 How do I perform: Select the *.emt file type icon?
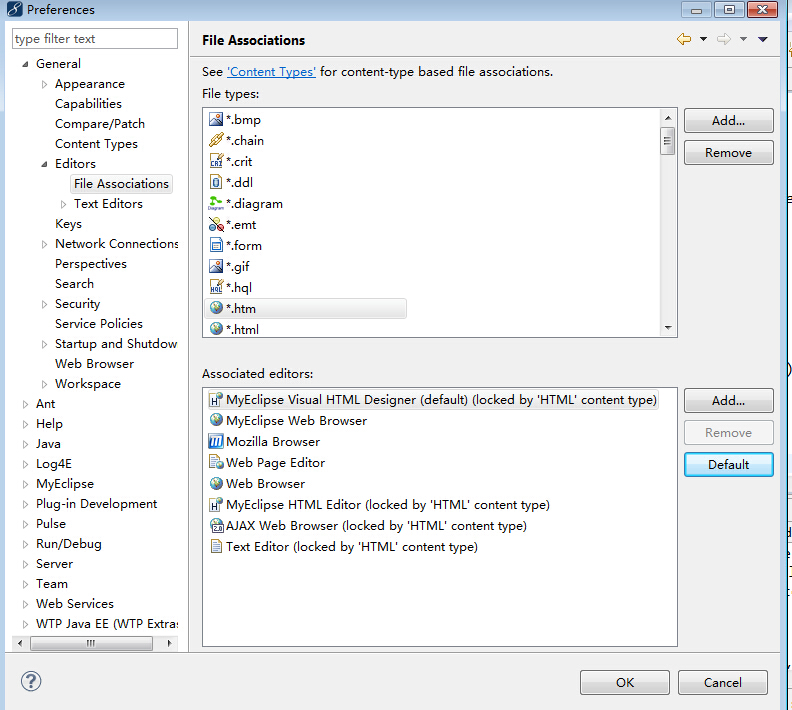(x=215, y=225)
